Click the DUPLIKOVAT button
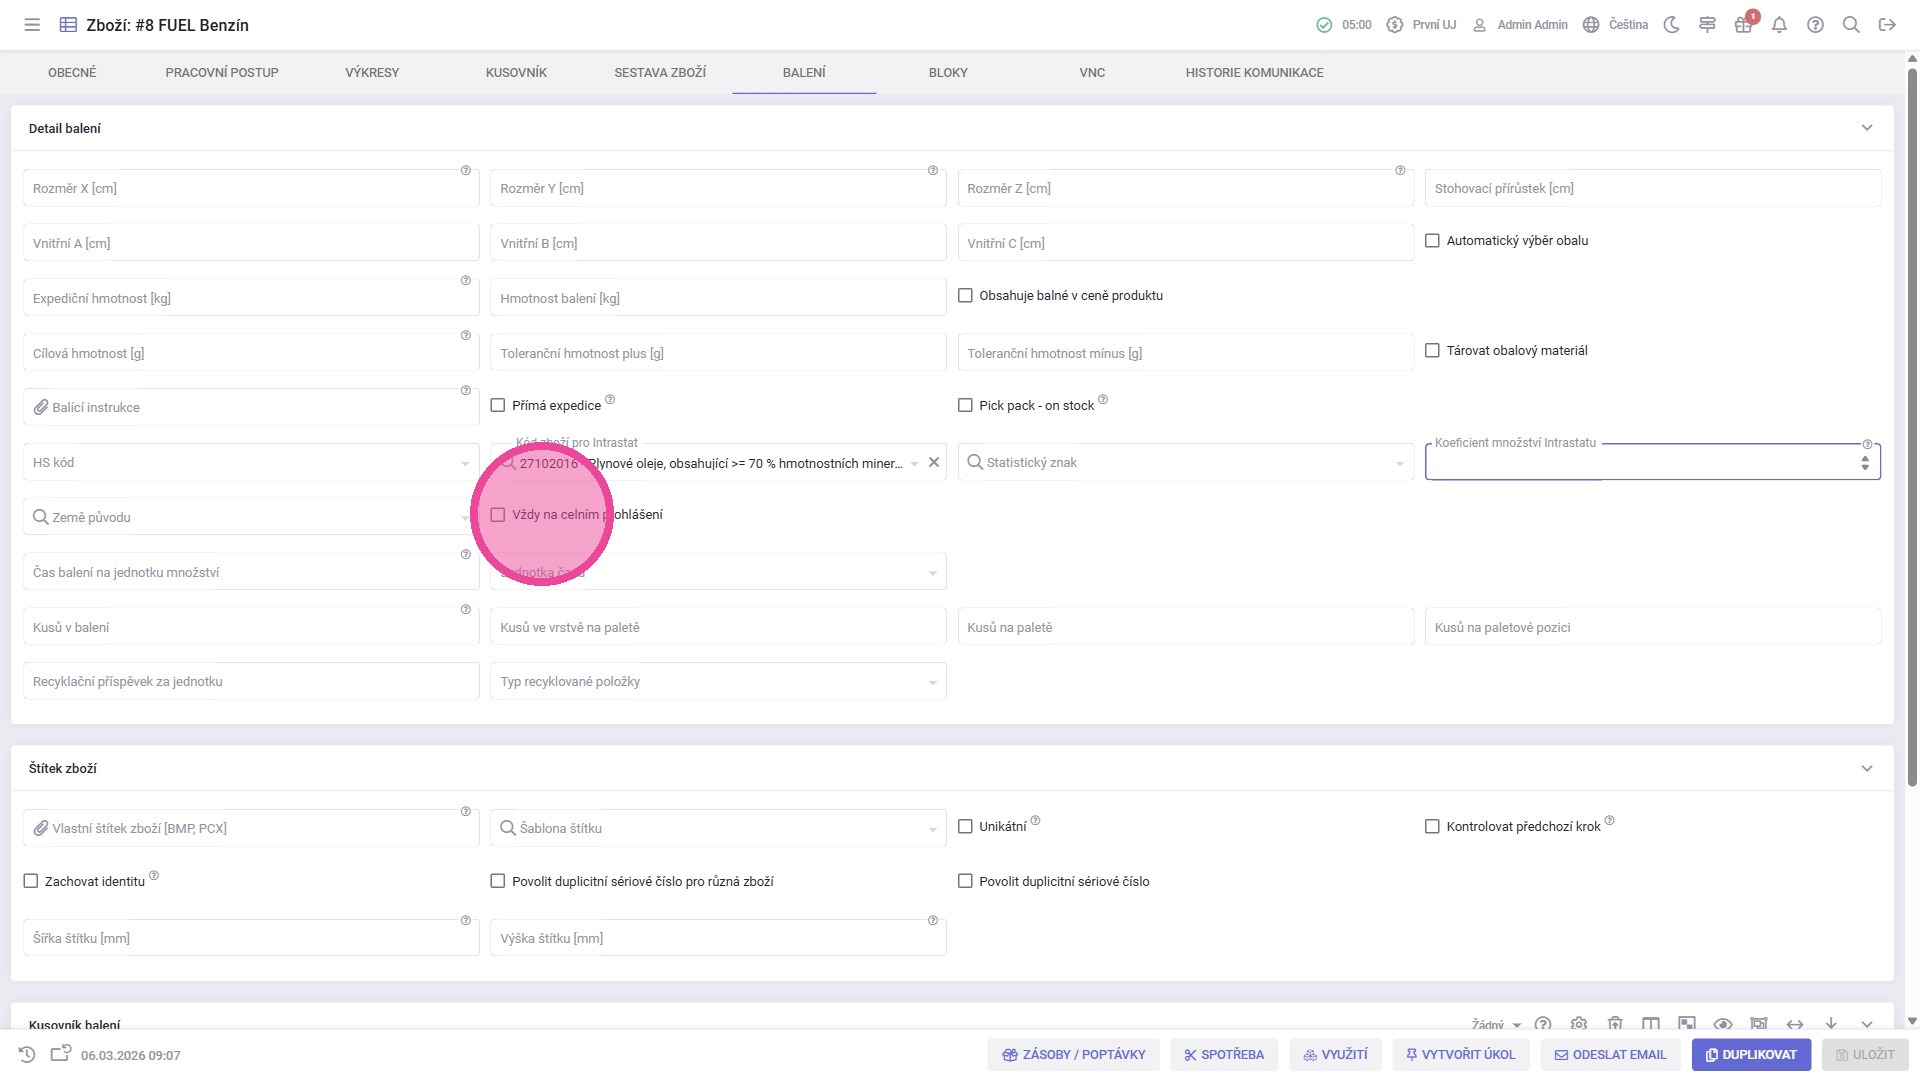 point(1751,1055)
